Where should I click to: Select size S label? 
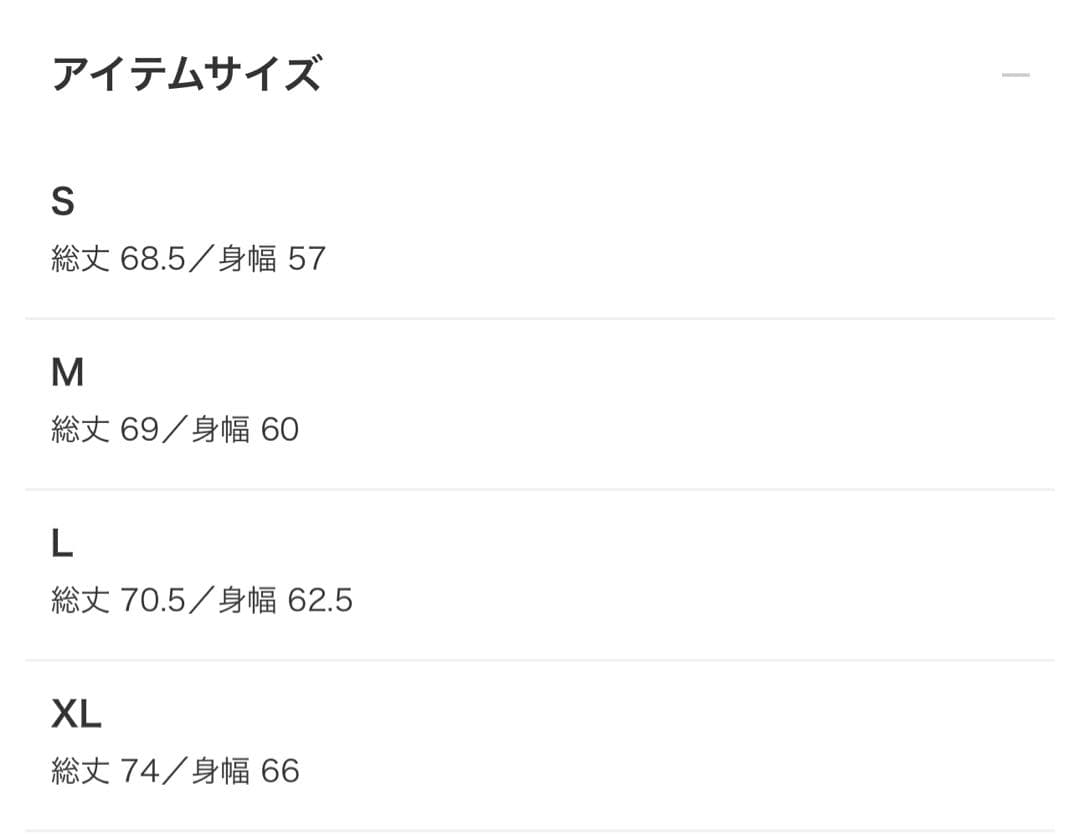click(64, 203)
